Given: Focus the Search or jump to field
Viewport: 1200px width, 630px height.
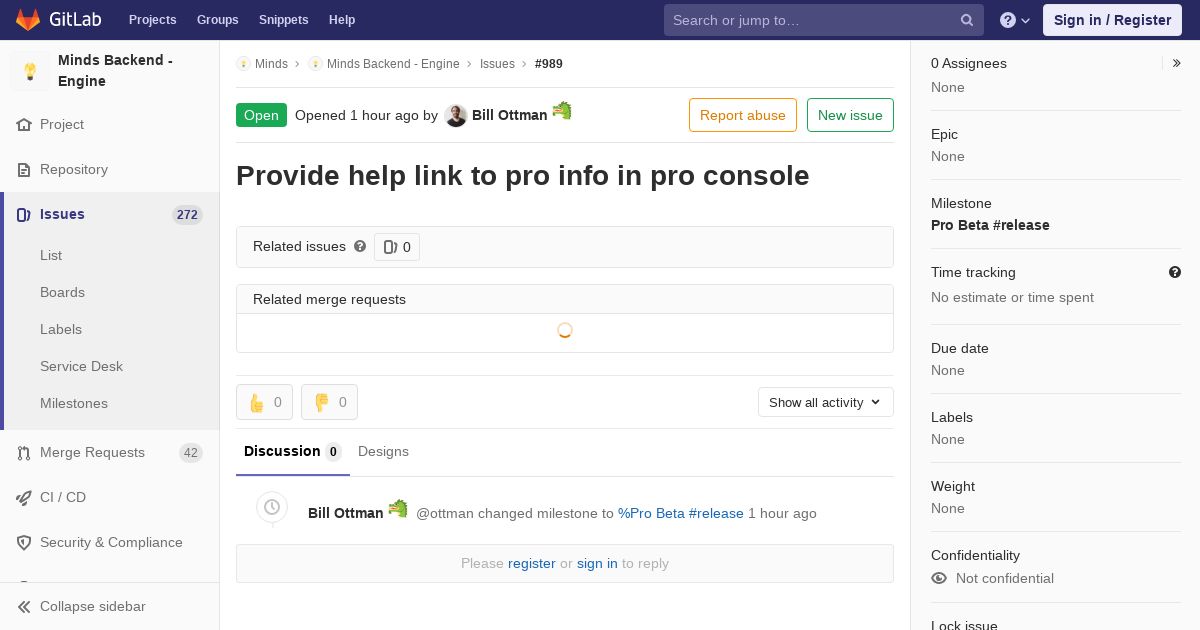Looking at the screenshot, I should click(x=824, y=20).
